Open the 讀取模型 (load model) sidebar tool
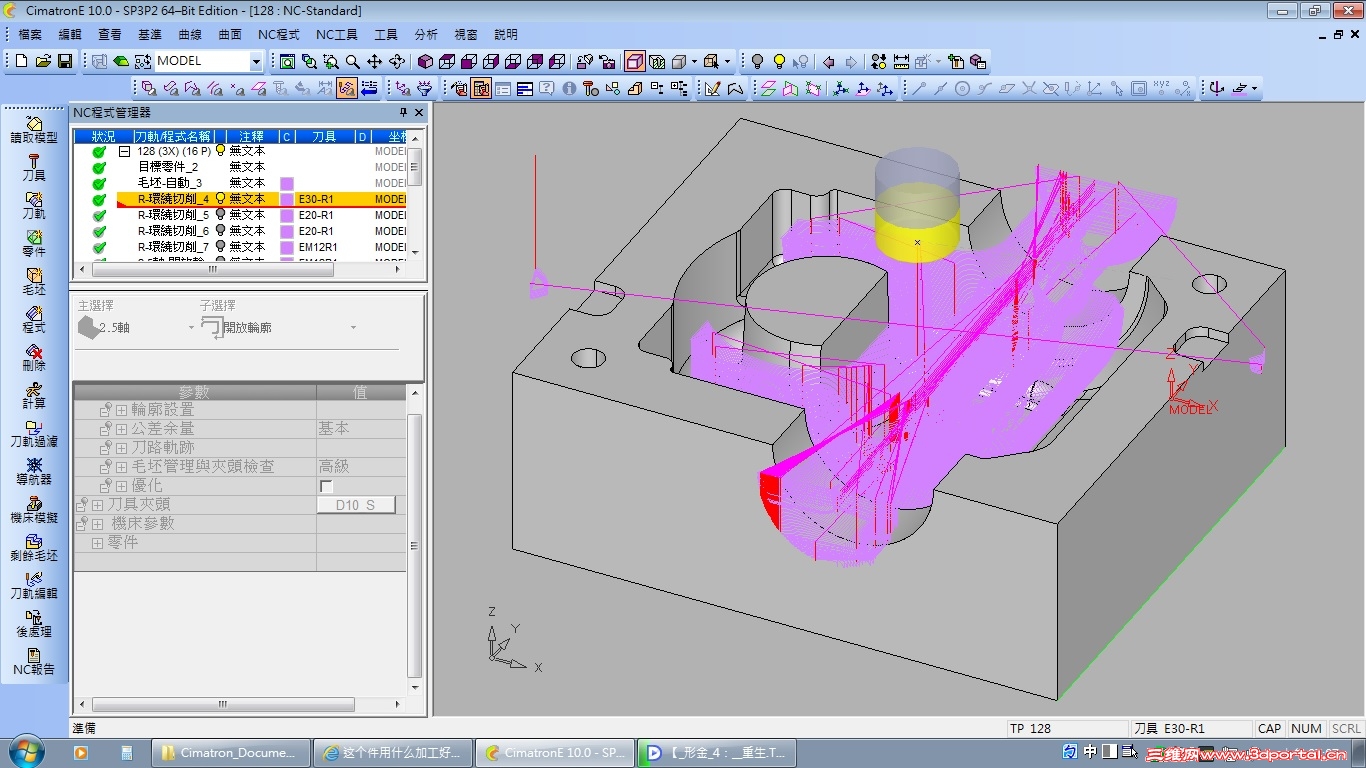The height and width of the screenshot is (768, 1366). tap(34, 129)
